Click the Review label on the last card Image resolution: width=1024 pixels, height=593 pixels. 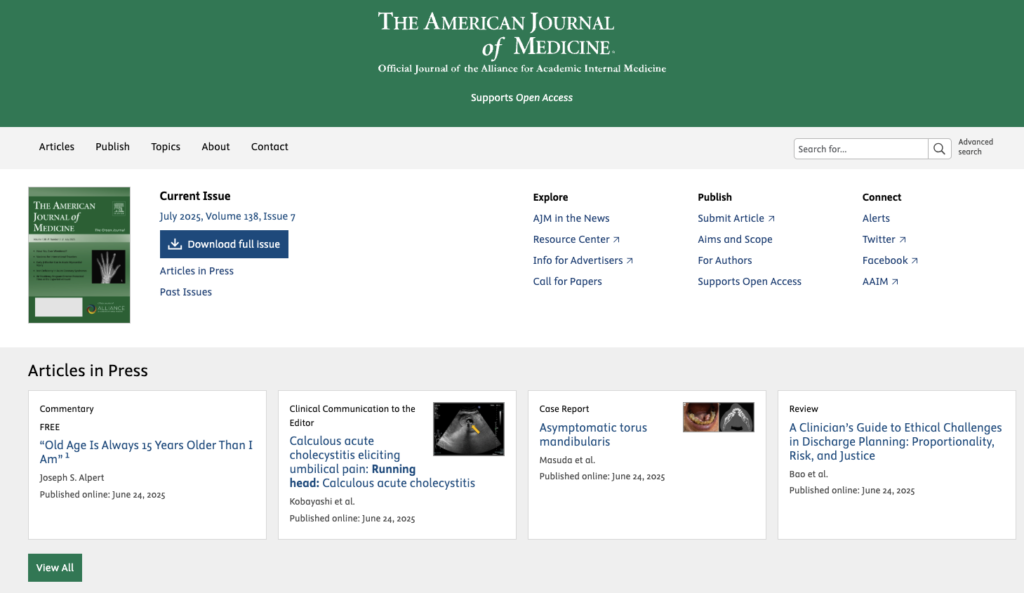[x=803, y=409]
